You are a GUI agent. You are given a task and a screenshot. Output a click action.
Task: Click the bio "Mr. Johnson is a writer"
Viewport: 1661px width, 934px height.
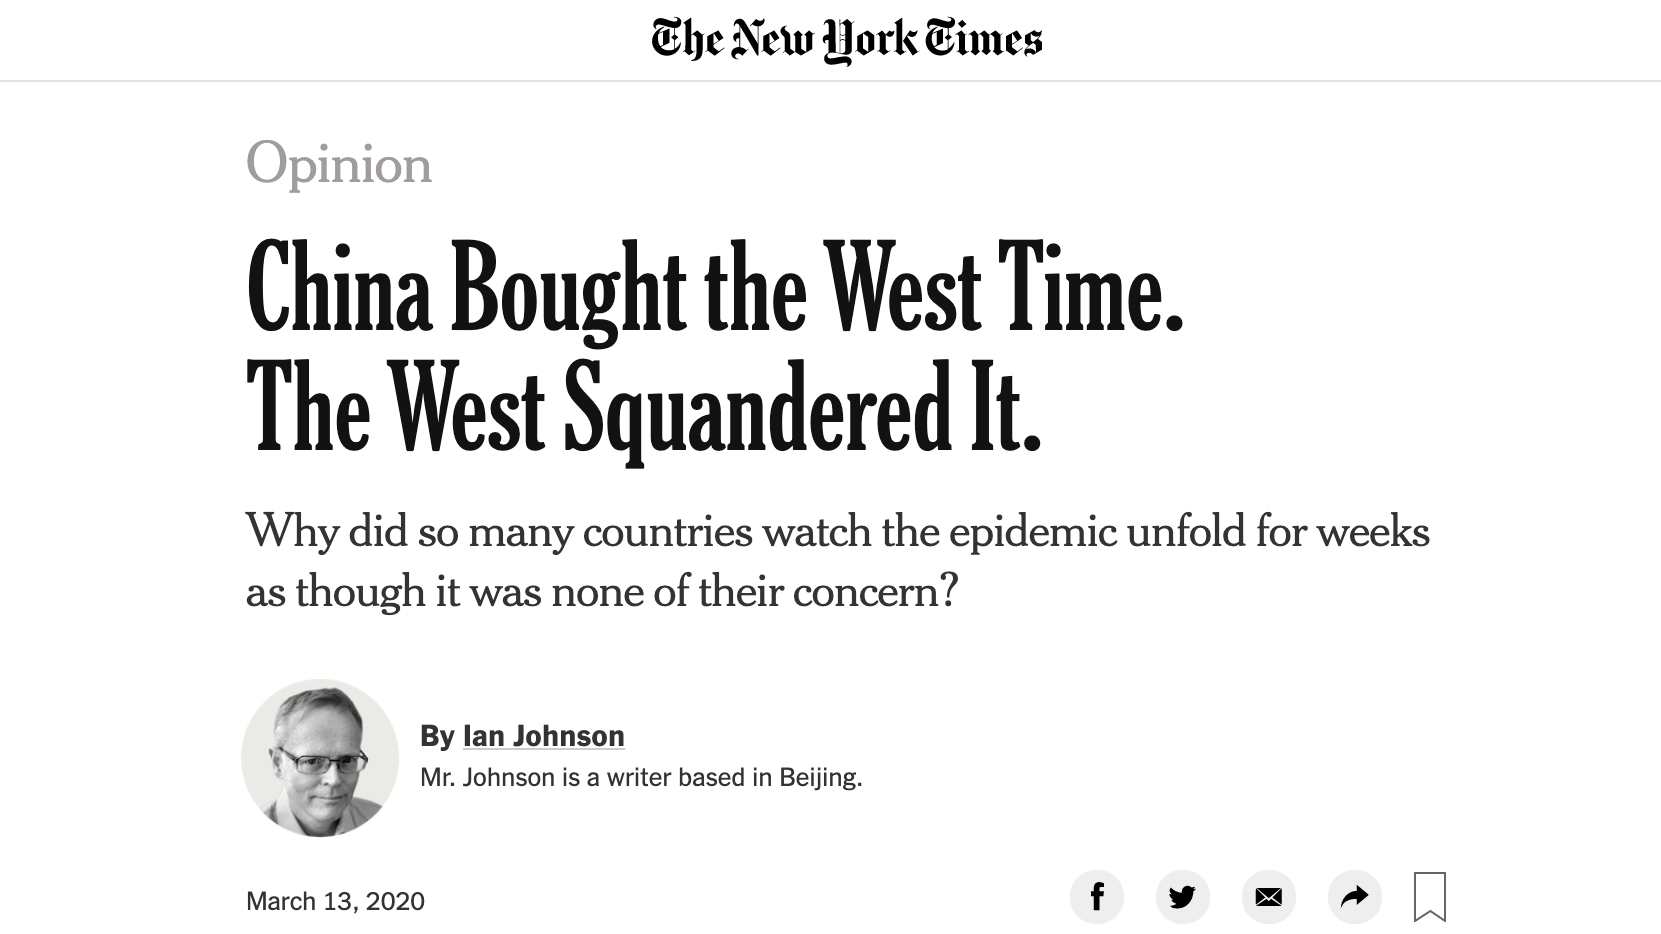point(641,777)
